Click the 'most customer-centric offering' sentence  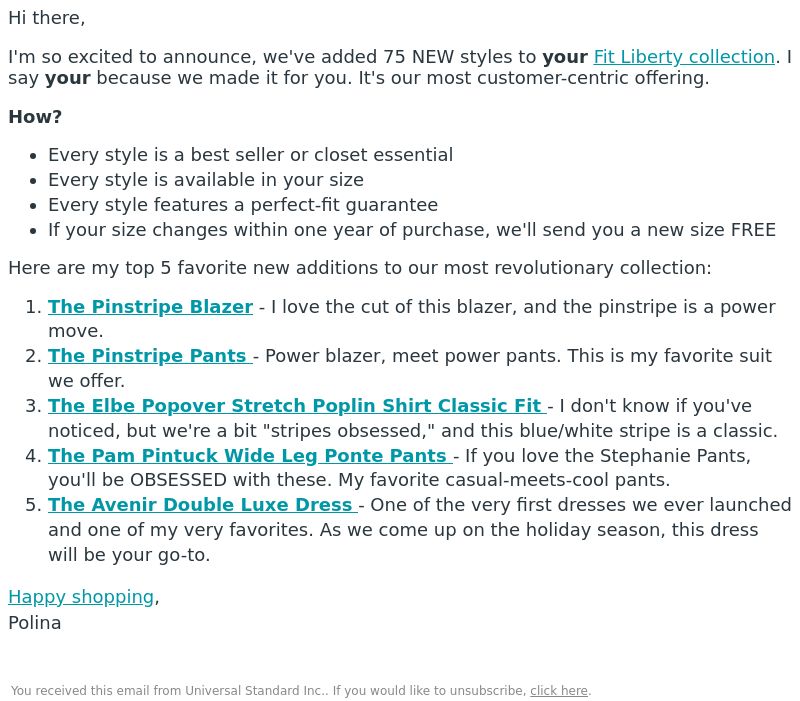[534, 78]
